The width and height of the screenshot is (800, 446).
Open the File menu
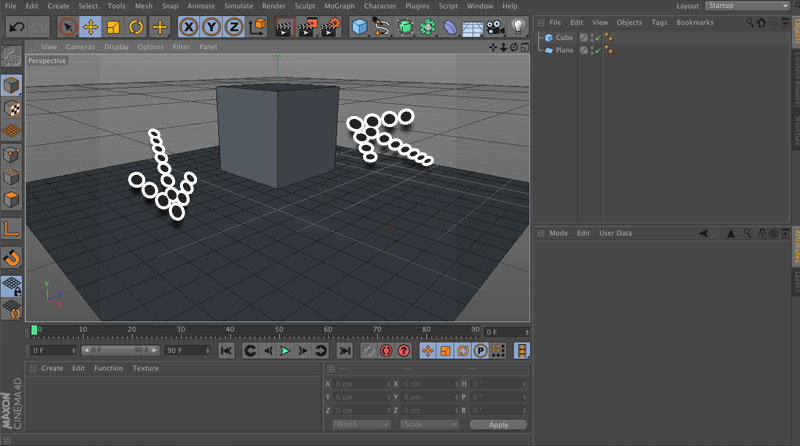(10, 6)
